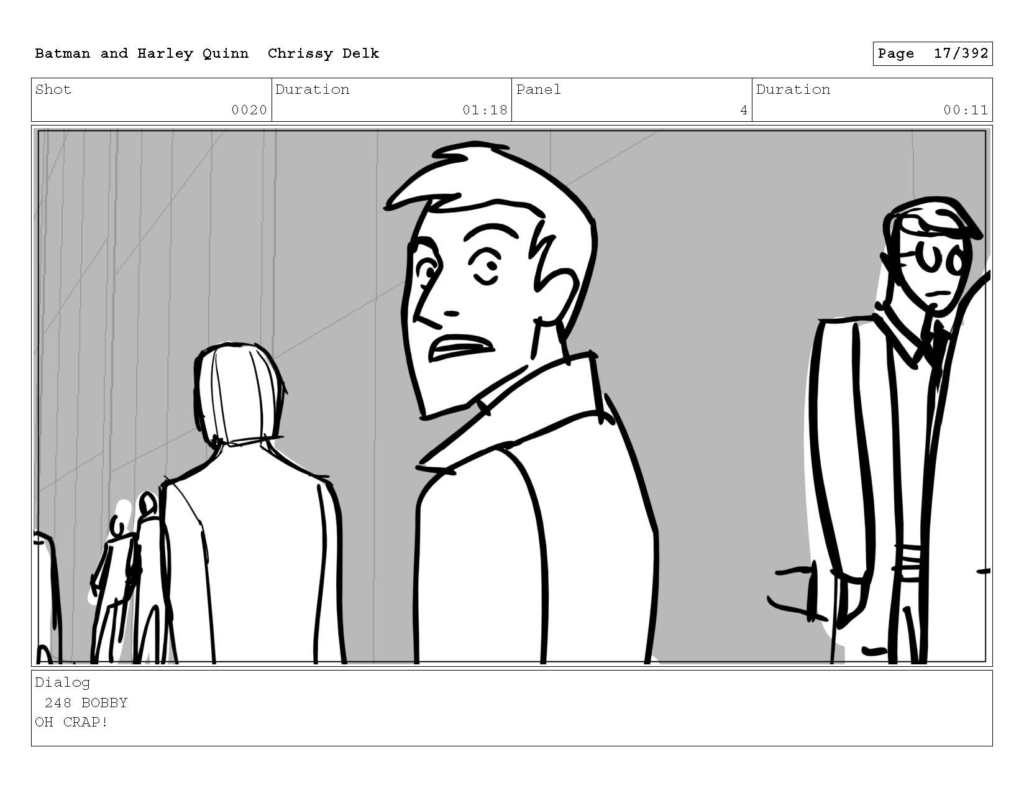Click the shot duration value '01:18'
This screenshot has width=1024, height=793.
485,110
